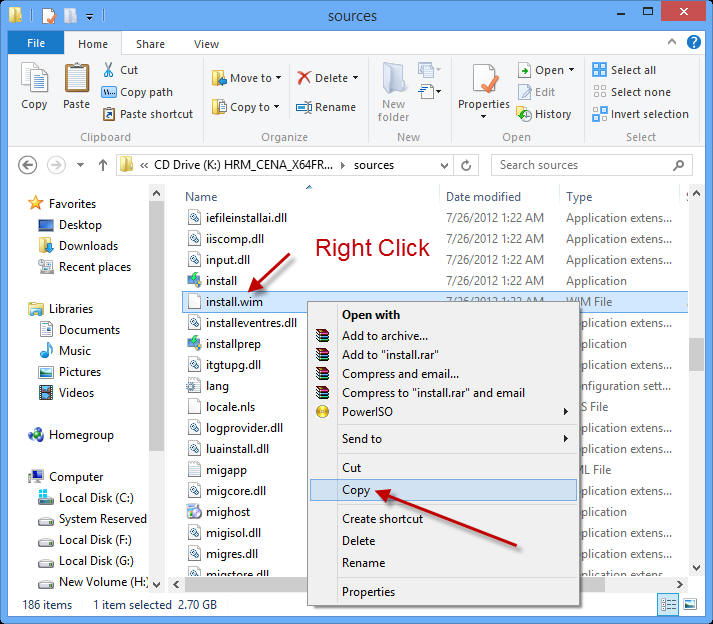The image size is (713, 624).
Task: Click Copy path in the ribbon
Action: (x=137, y=92)
